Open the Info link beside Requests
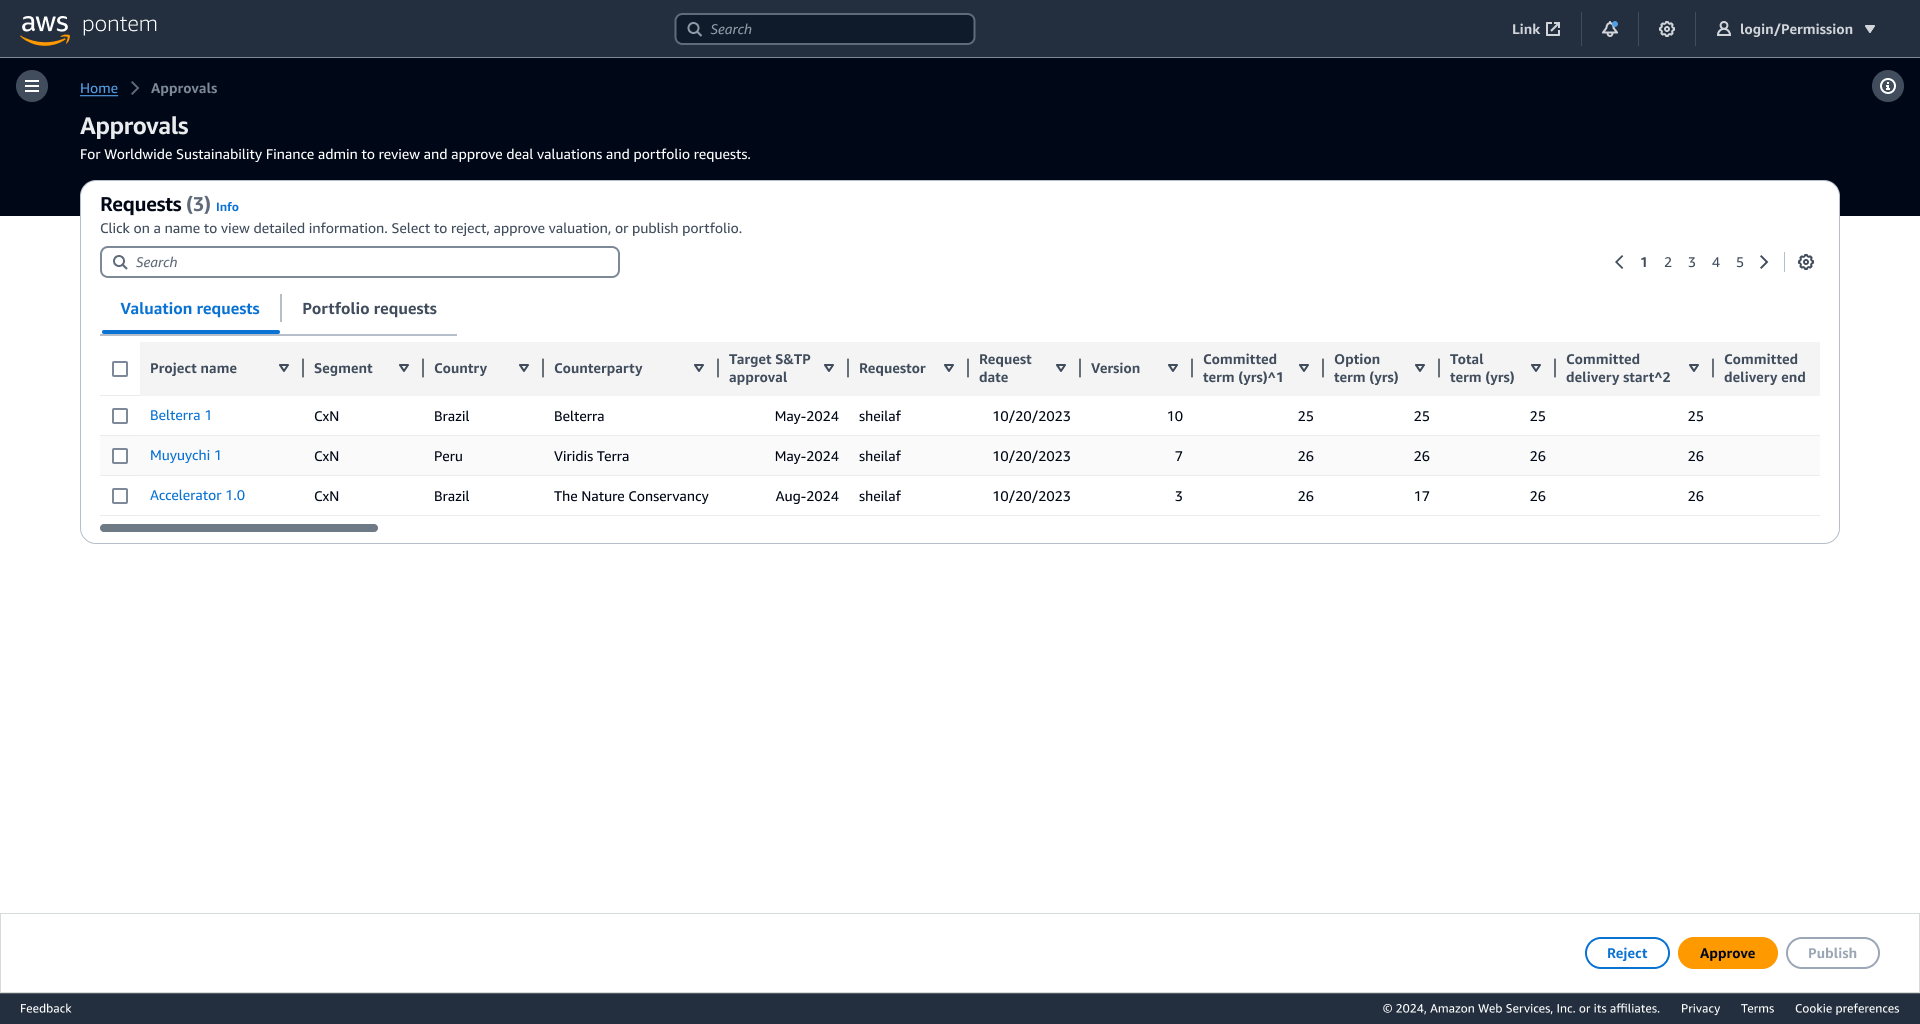1920x1024 pixels. coord(227,207)
